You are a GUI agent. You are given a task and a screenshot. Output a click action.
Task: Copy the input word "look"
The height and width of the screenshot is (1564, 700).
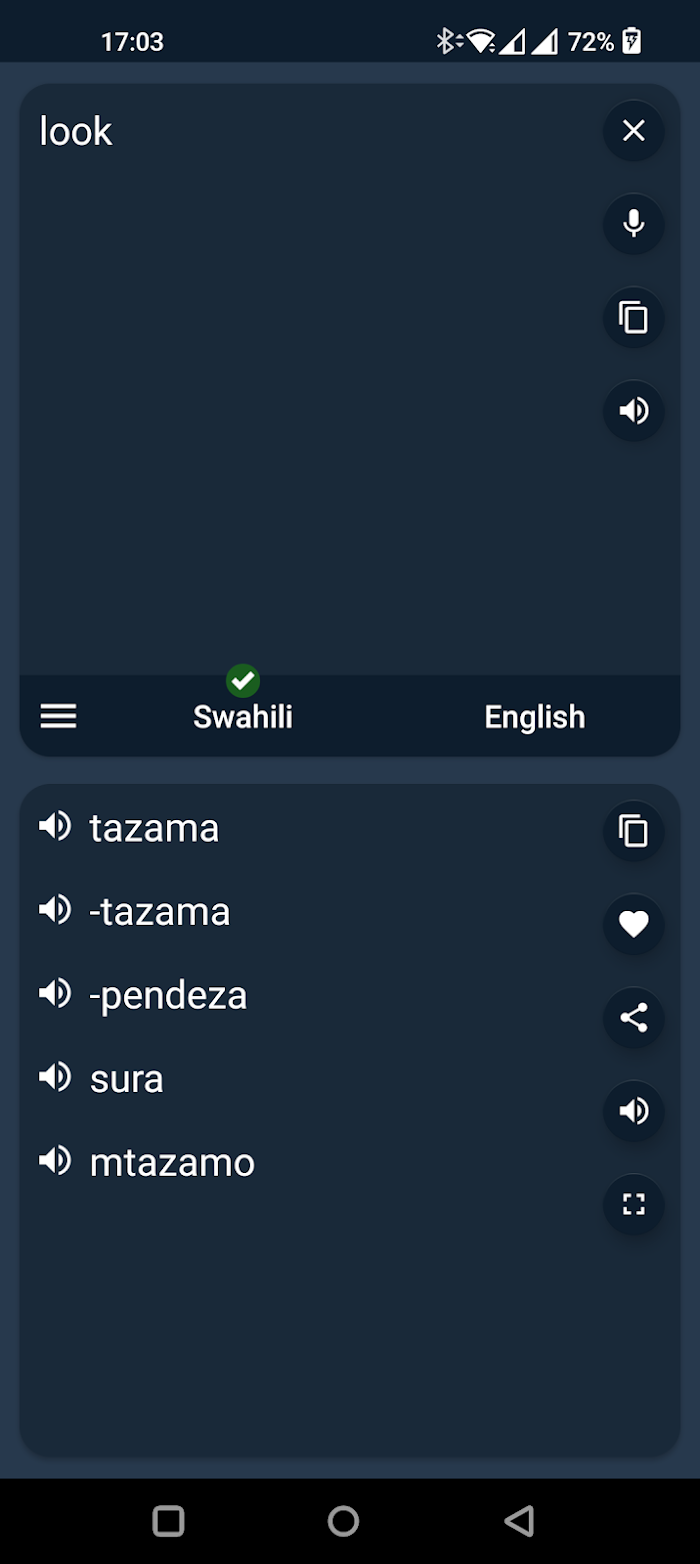click(634, 318)
